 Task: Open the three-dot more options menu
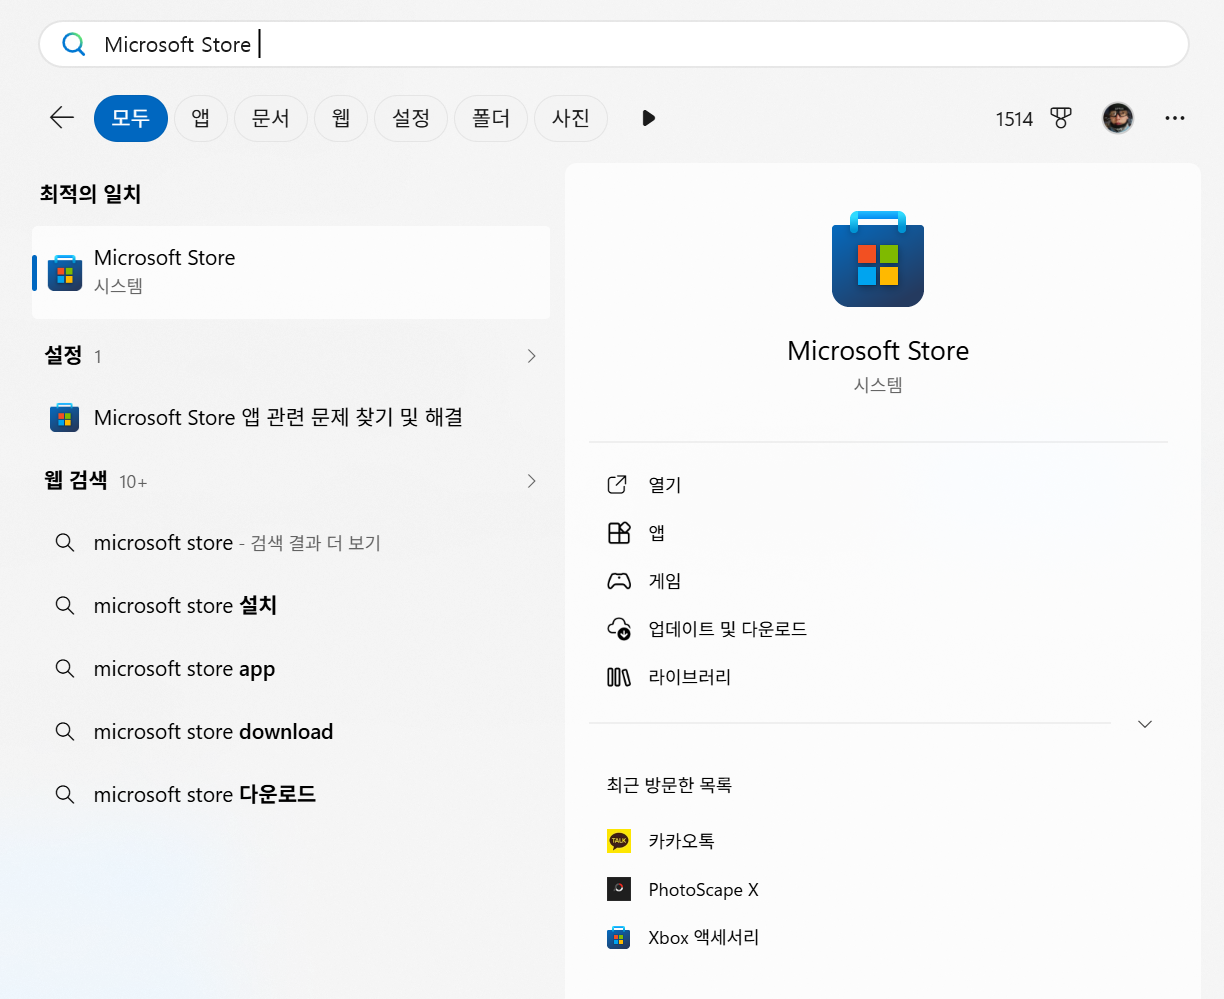1175,118
